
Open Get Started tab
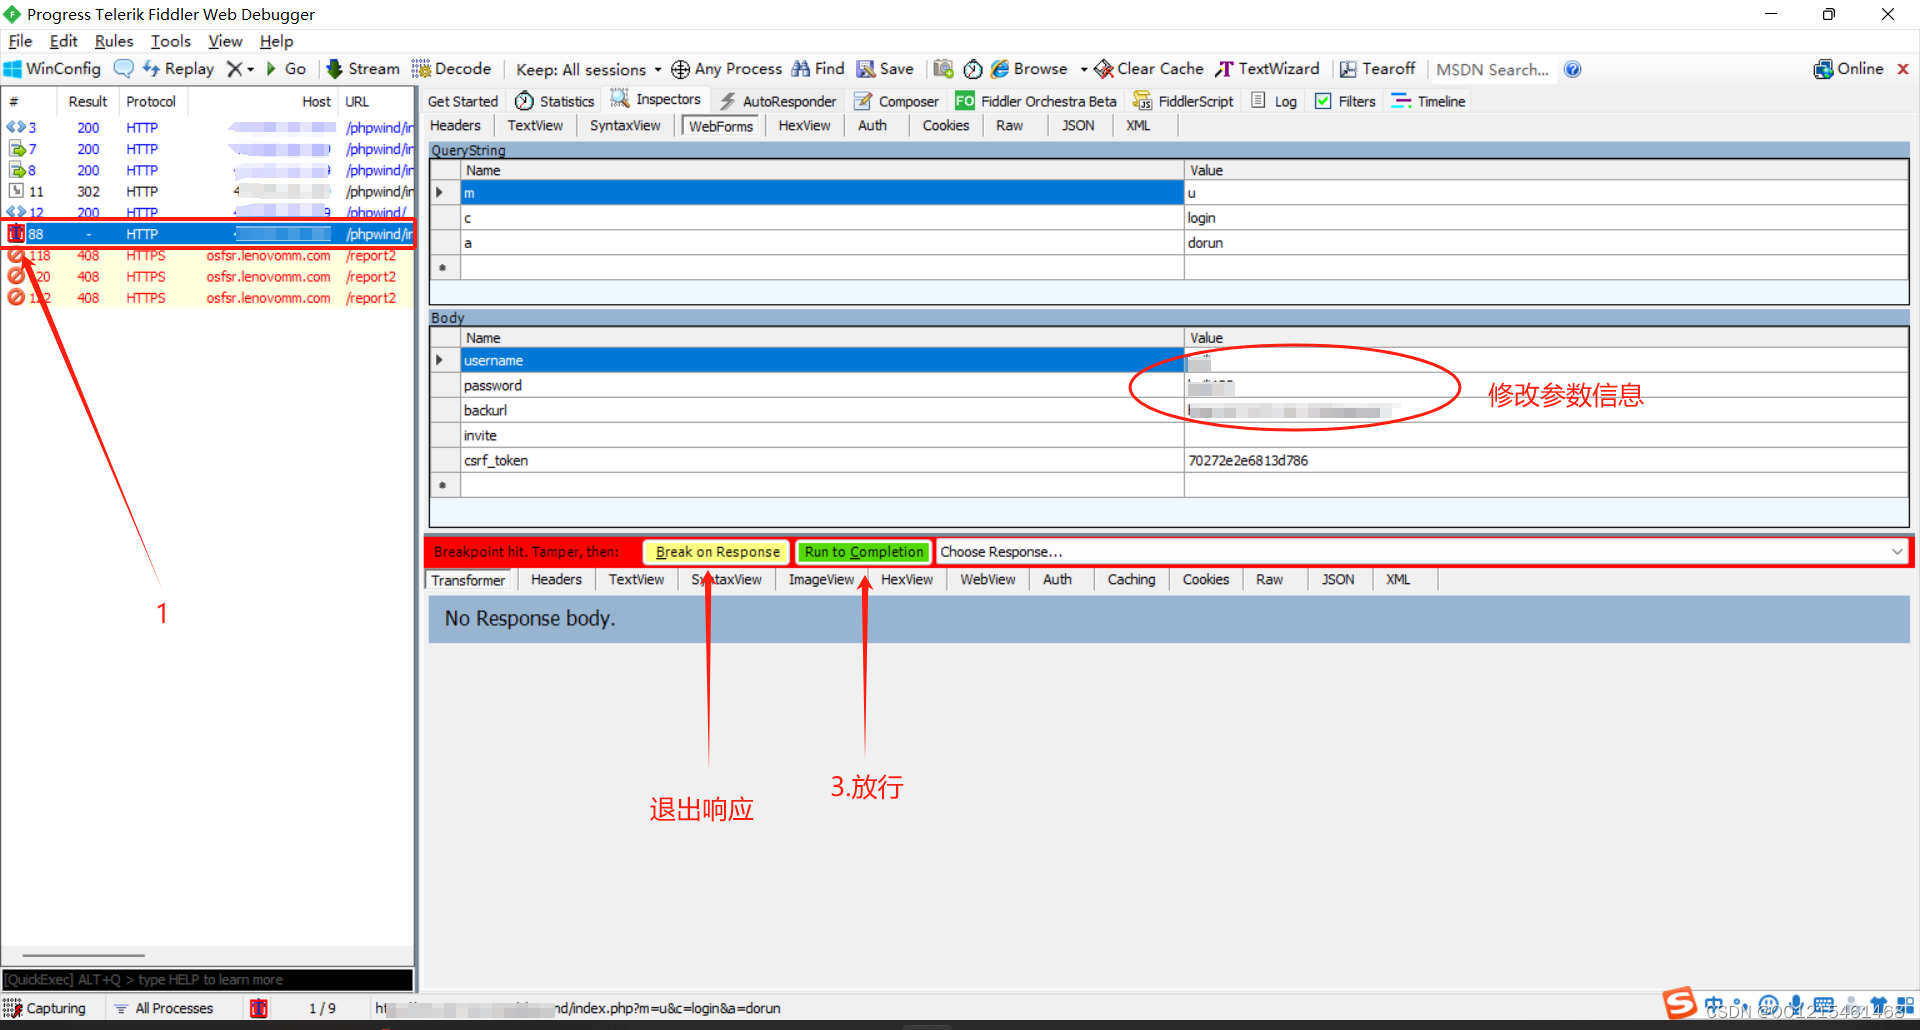[x=463, y=101]
